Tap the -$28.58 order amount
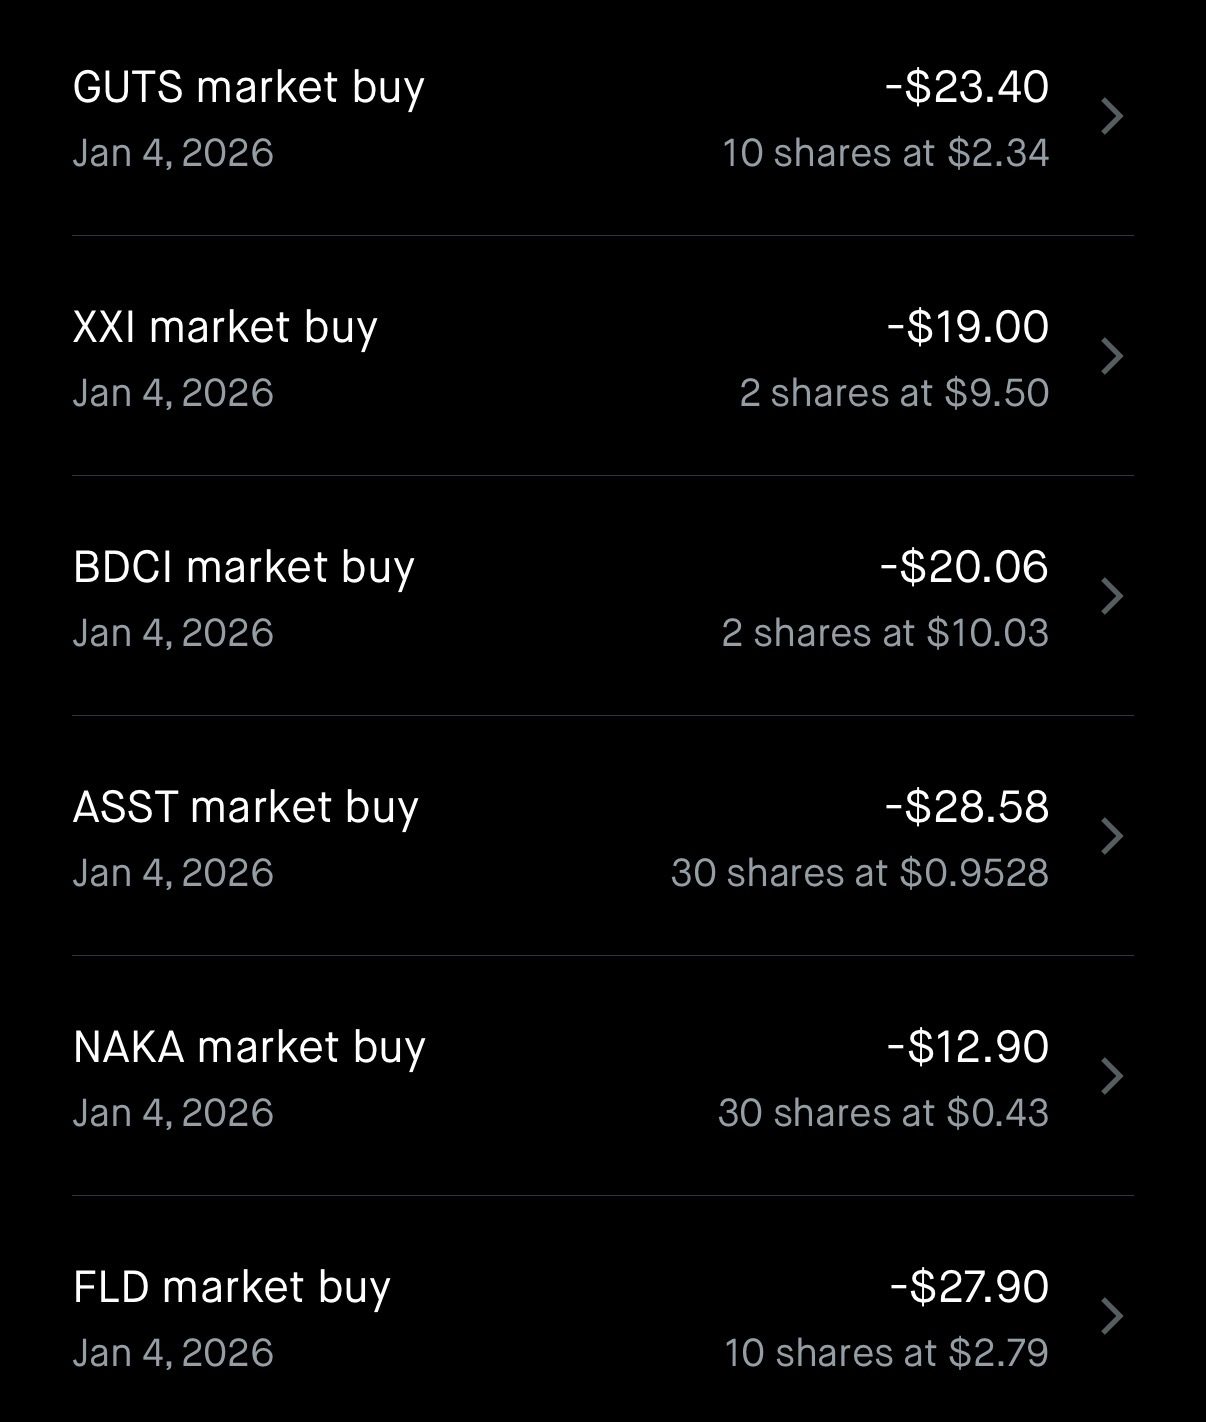 coord(967,807)
